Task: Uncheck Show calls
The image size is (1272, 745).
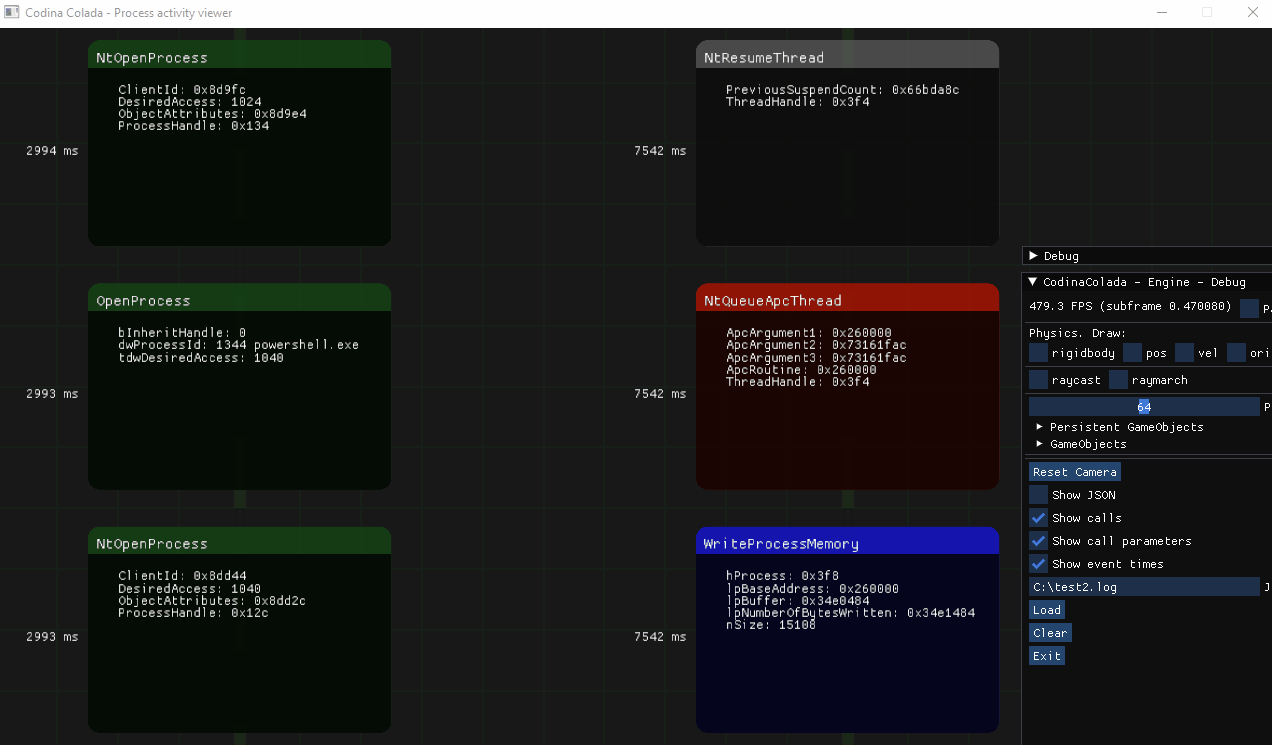Action: pyautogui.click(x=1039, y=518)
